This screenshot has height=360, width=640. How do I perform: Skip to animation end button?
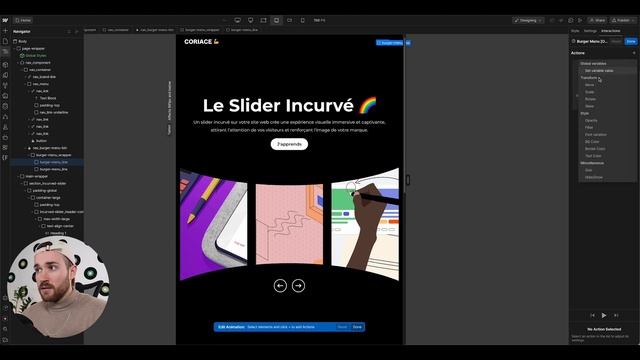(x=616, y=315)
